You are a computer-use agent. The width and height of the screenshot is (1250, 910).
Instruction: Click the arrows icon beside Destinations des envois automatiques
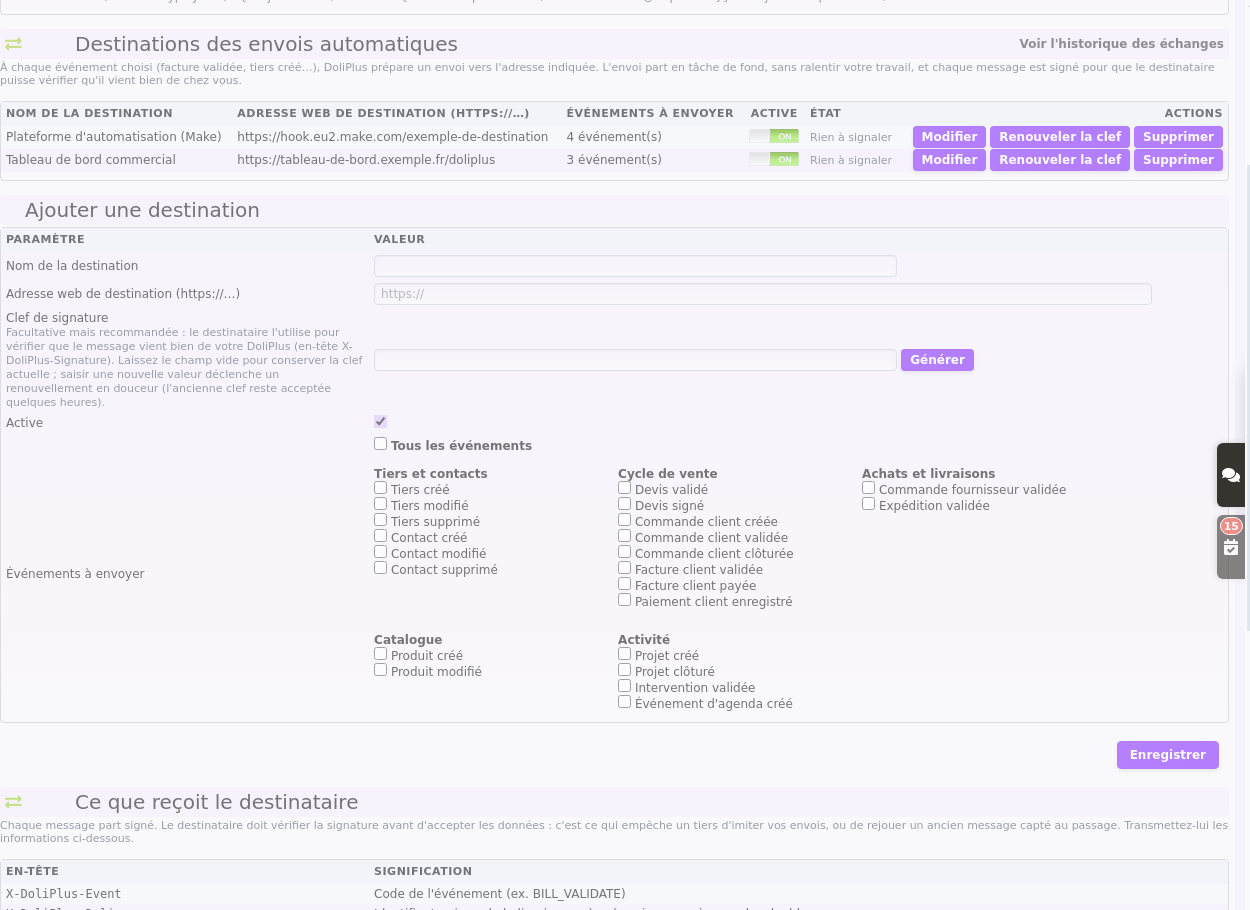click(x=13, y=44)
